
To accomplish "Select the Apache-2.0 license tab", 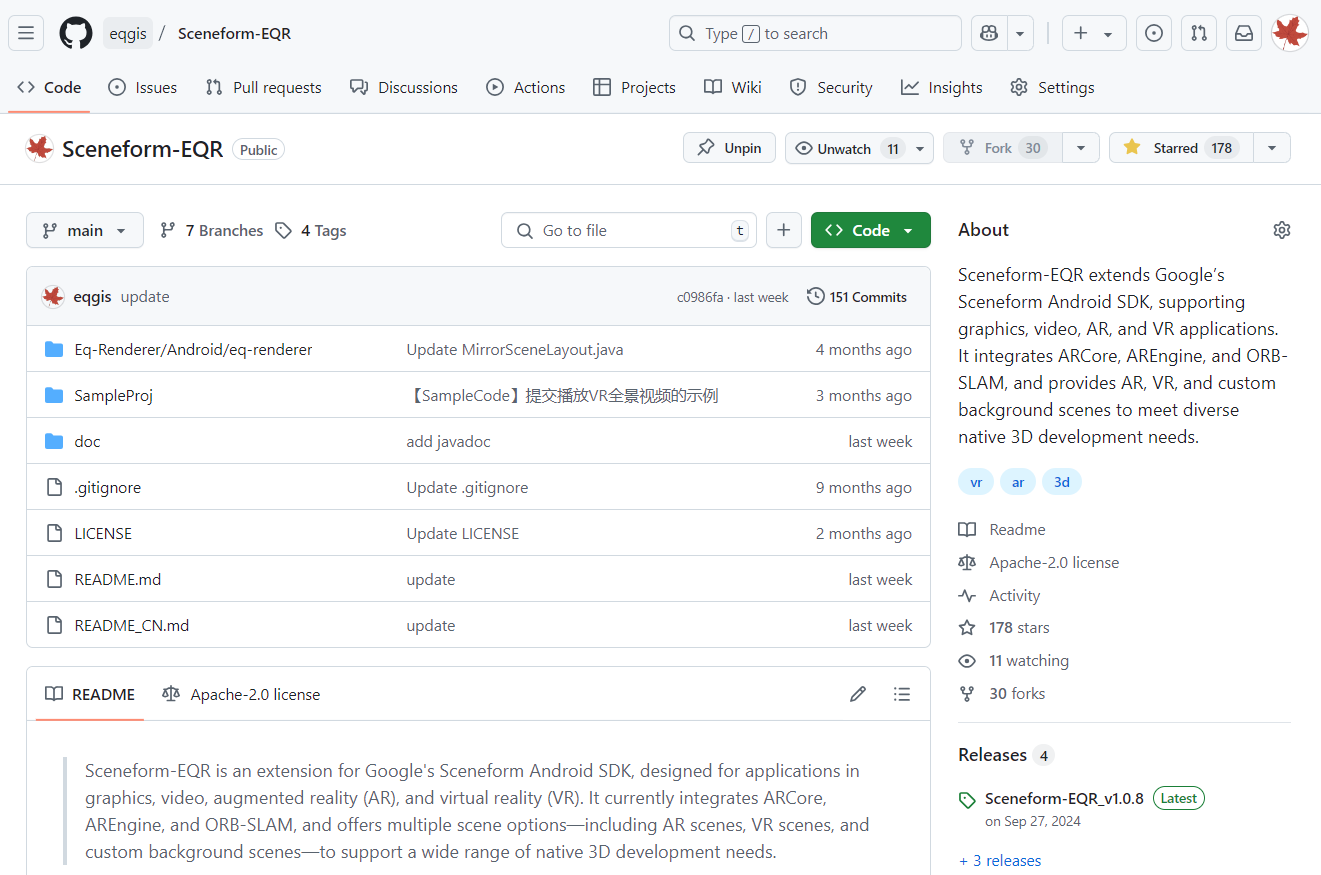I will (241, 694).
